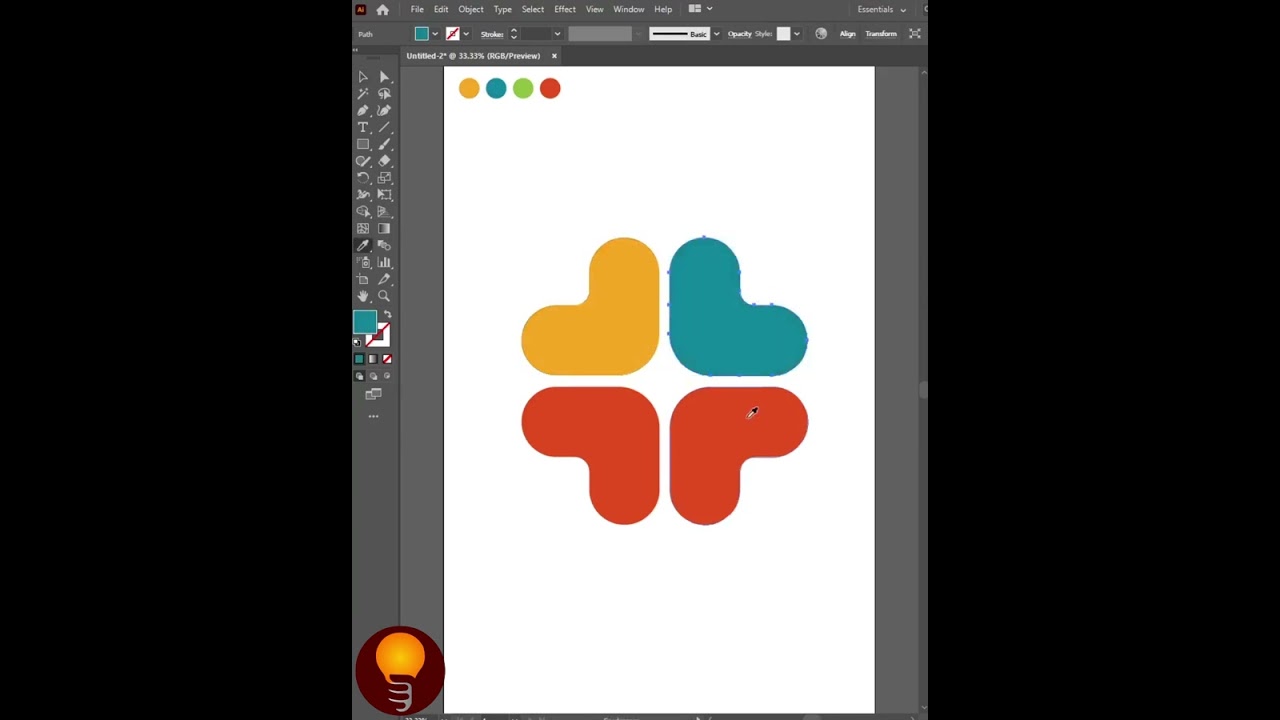The image size is (1280, 720).
Task: Choose the Magic Wand tool
Action: (363, 94)
